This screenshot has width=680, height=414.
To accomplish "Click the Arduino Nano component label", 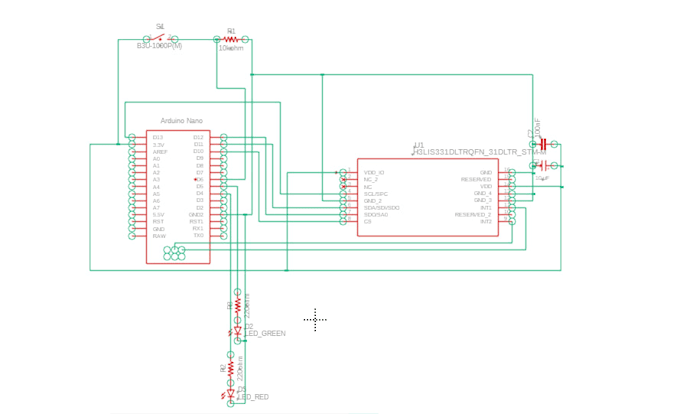I will point(181,121).
